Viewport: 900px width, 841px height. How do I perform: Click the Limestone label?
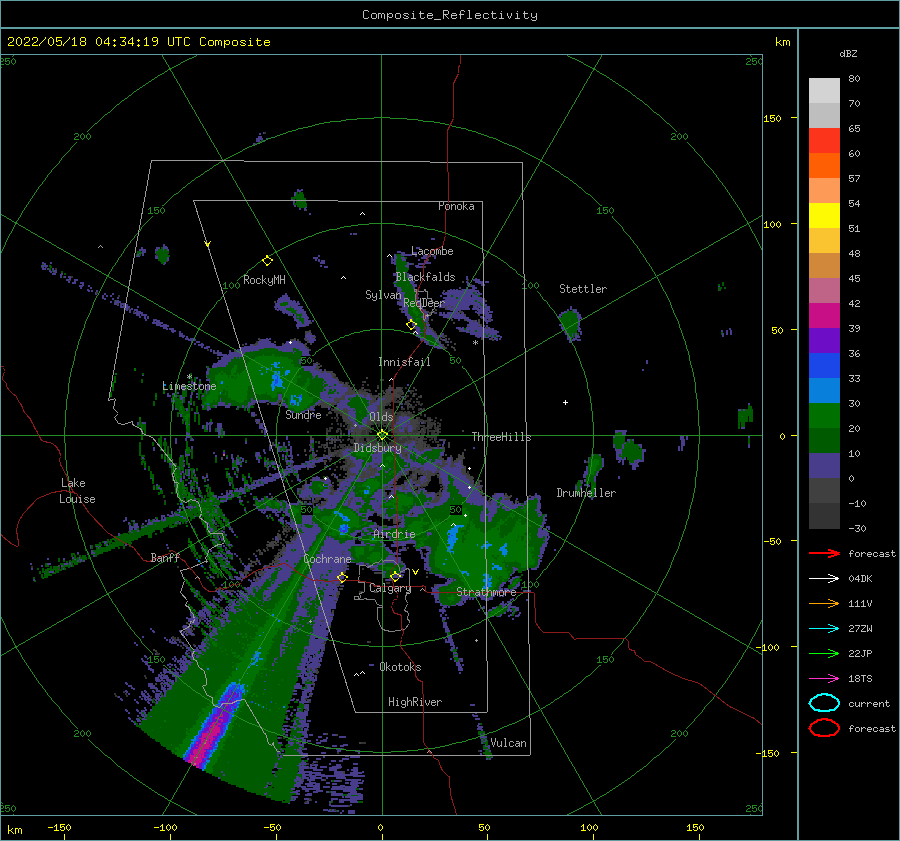tap(189, 386)
